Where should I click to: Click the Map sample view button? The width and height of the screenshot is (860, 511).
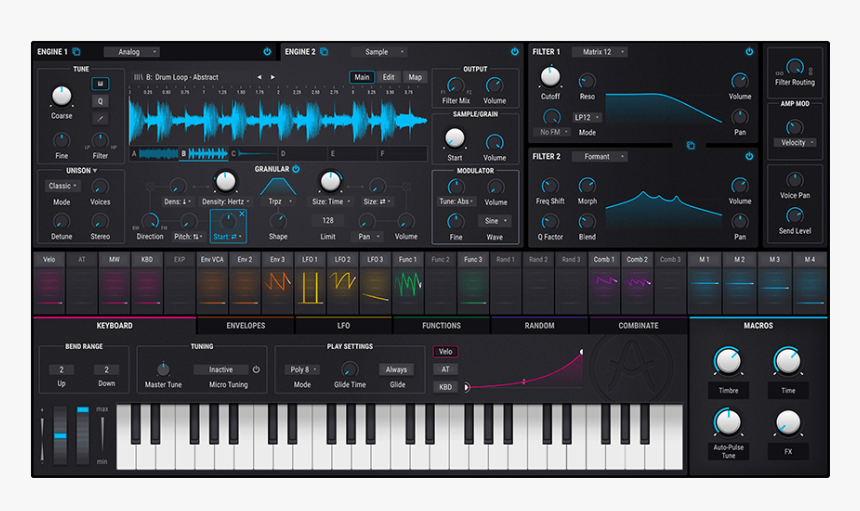coord(415,77)
